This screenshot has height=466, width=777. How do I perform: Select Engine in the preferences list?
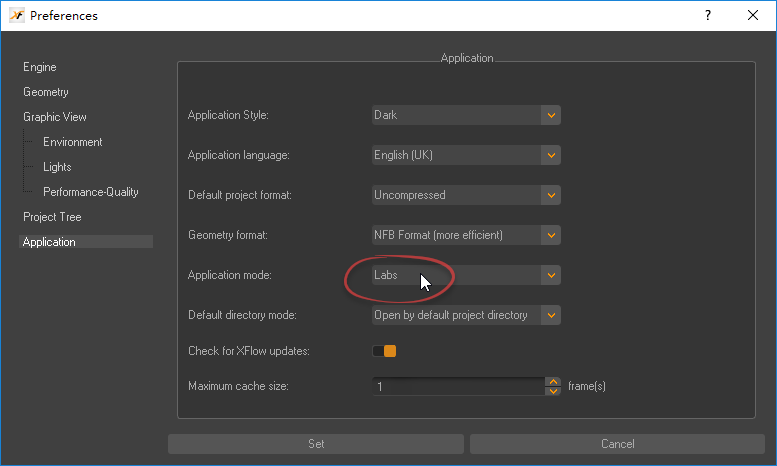[x=40, y=67]
